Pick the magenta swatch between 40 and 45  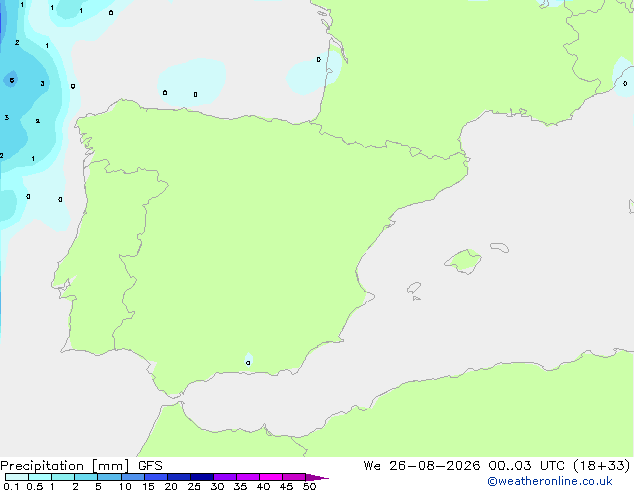(271, 477)
